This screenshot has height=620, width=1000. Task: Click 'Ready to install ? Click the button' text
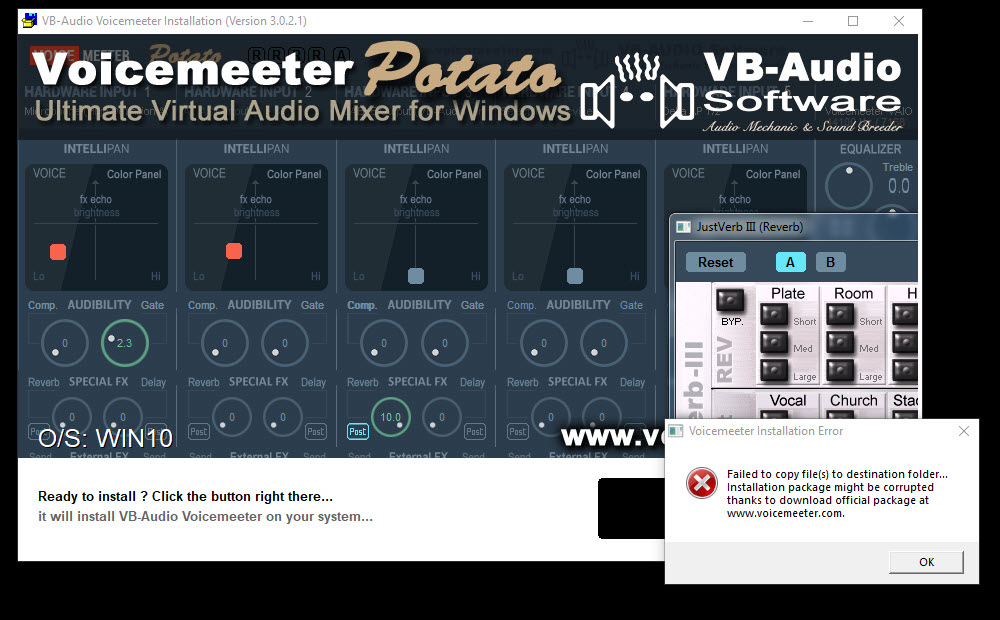click(185, 496)
